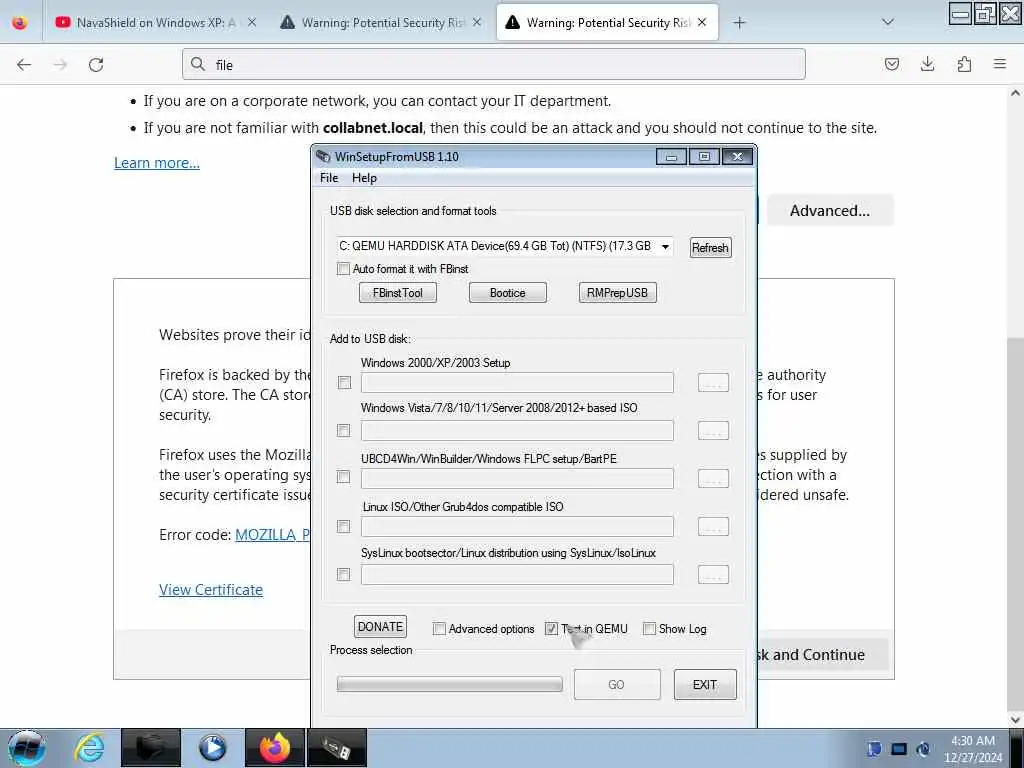This screenshot has height=768, width=1024.
Task: Uncheck the Test in QEMU checkbox
Action: pyautogui.click(x=551, y=629)
